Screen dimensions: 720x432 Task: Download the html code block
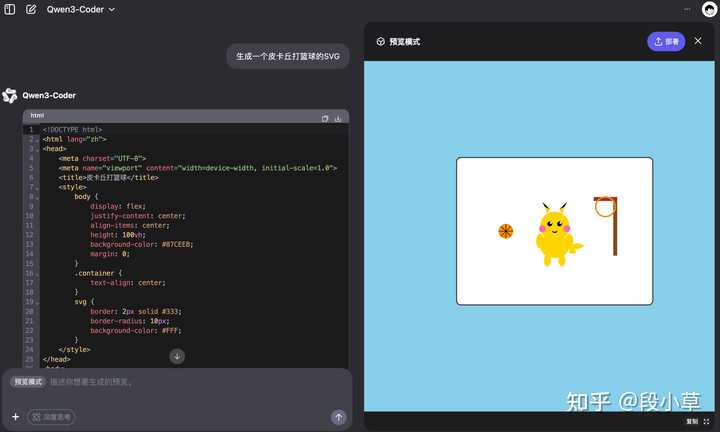pyautogui.click(x=338, y=118)
